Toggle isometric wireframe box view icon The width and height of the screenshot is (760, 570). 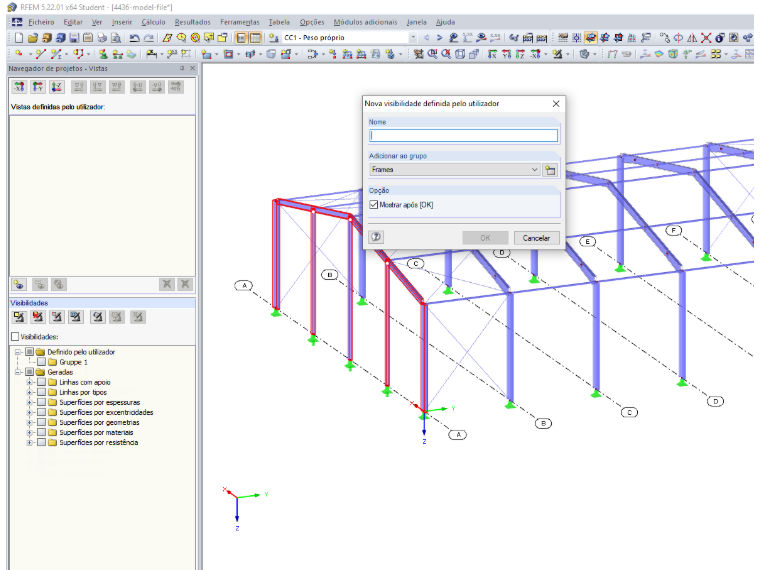(460, 54)
